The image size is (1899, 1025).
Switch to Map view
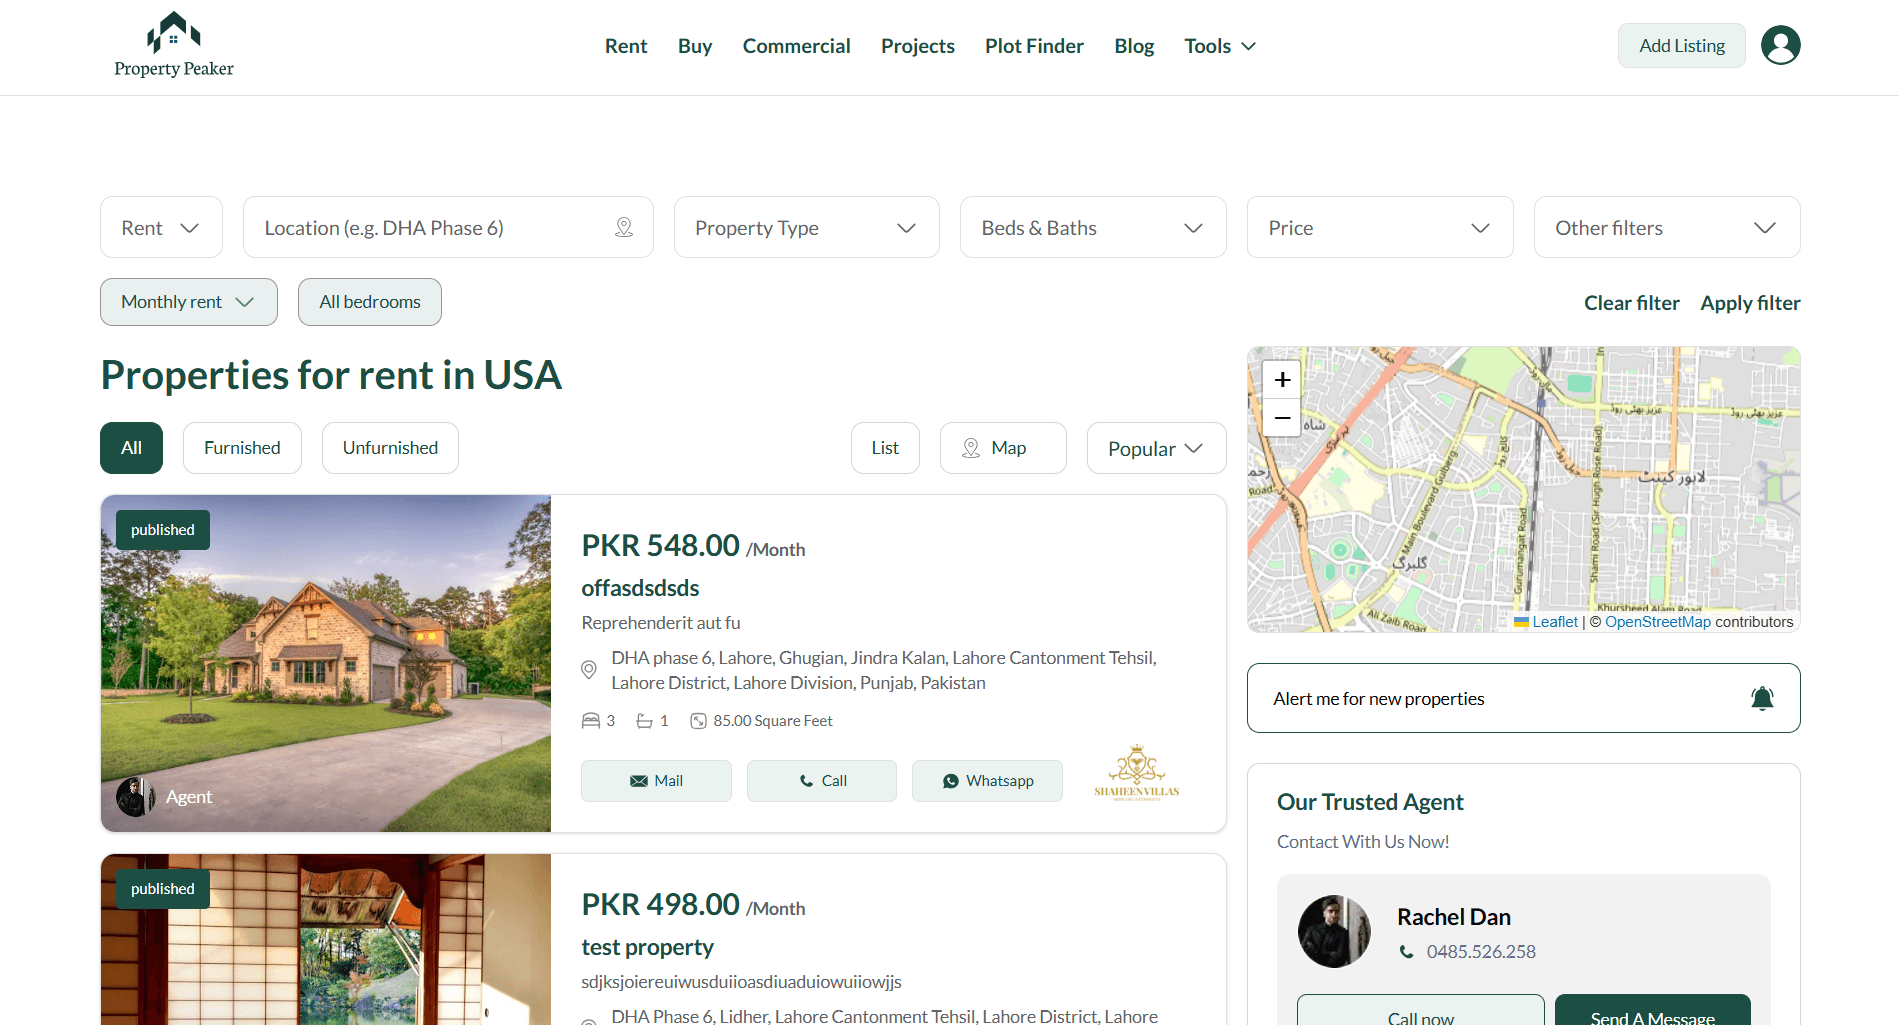(1003, 448)
